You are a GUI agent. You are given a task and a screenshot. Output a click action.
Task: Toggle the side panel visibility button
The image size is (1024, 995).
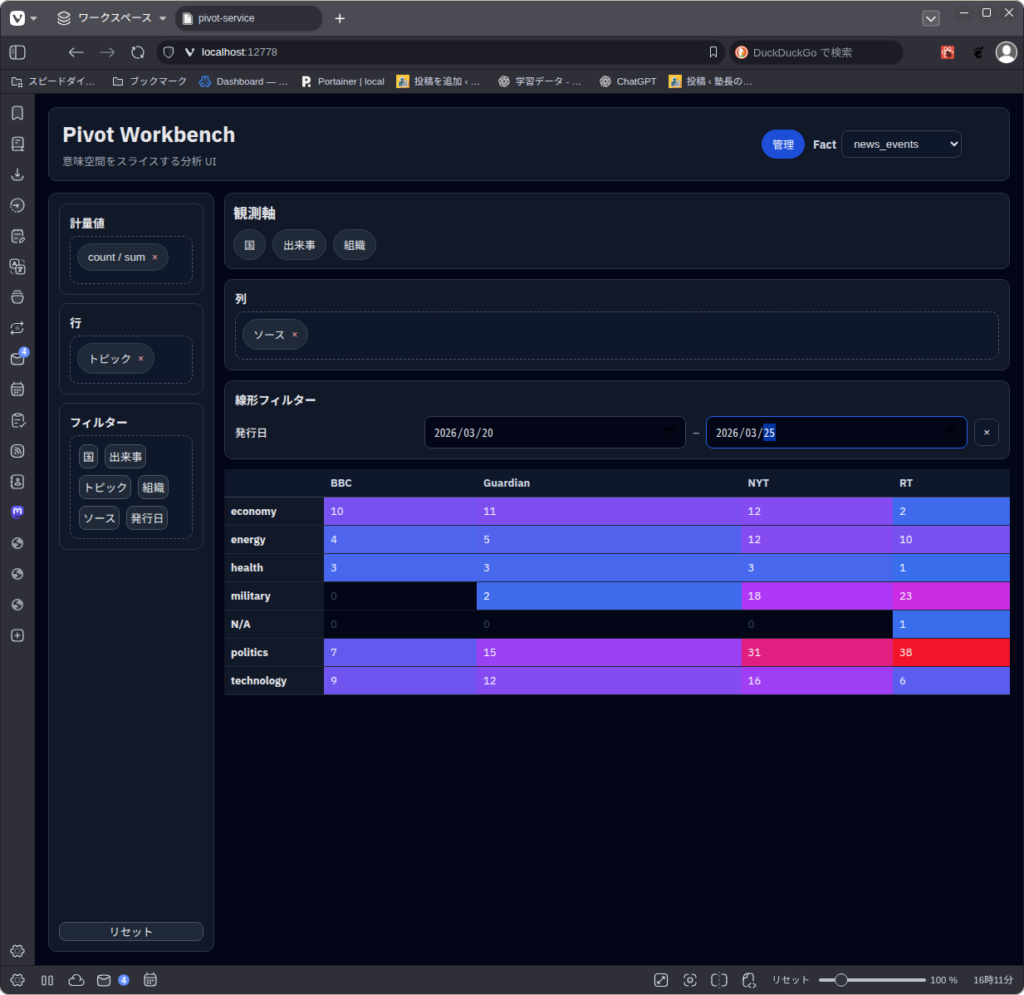(17, 52)
